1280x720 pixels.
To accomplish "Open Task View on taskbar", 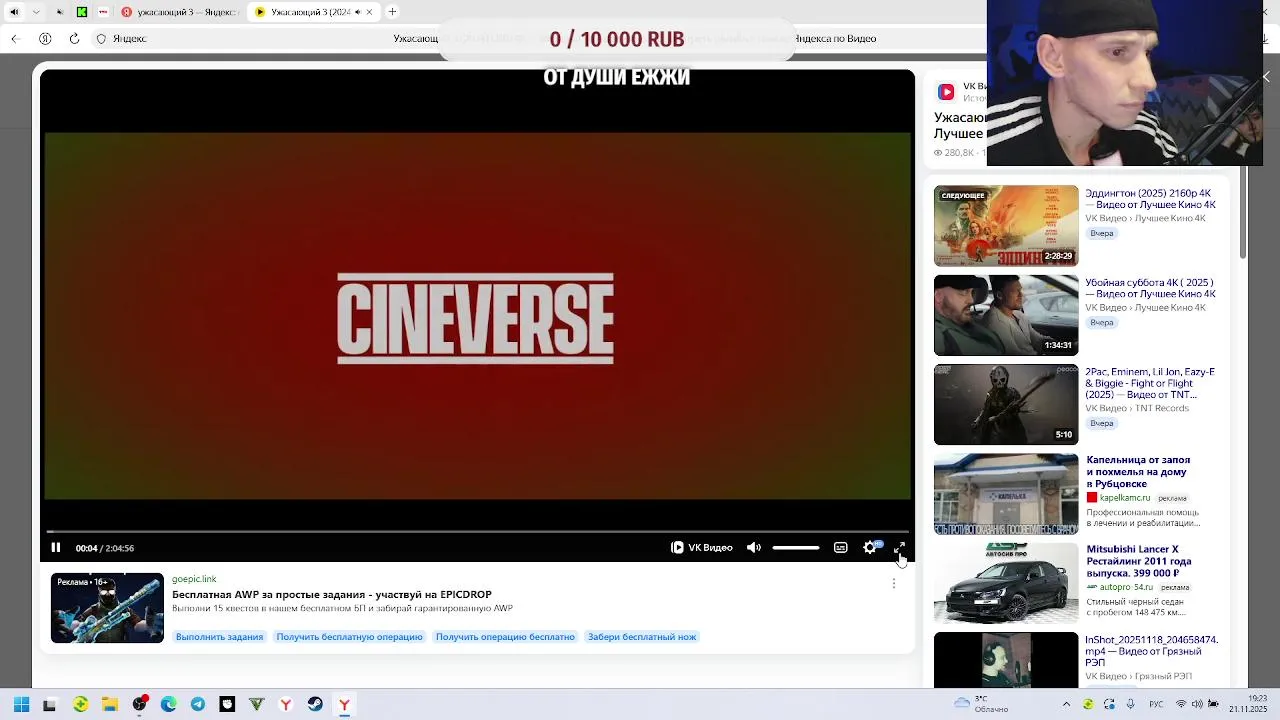I will (x=50, y=704).
